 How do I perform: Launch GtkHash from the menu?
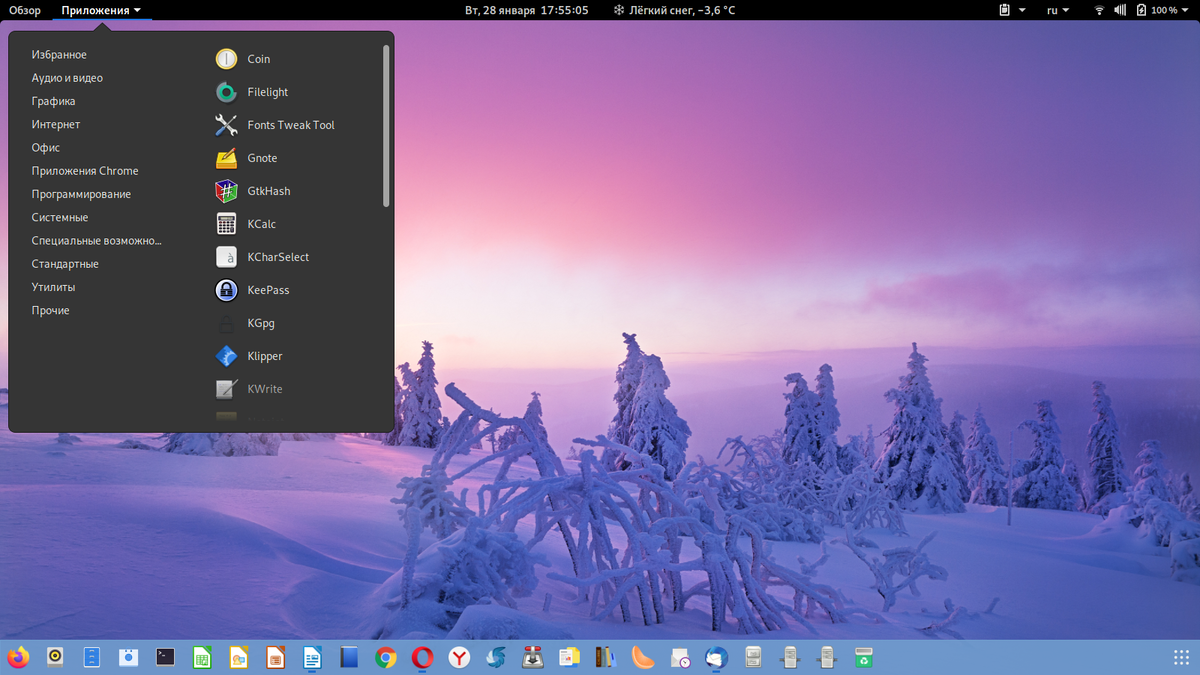click(227, 191)
